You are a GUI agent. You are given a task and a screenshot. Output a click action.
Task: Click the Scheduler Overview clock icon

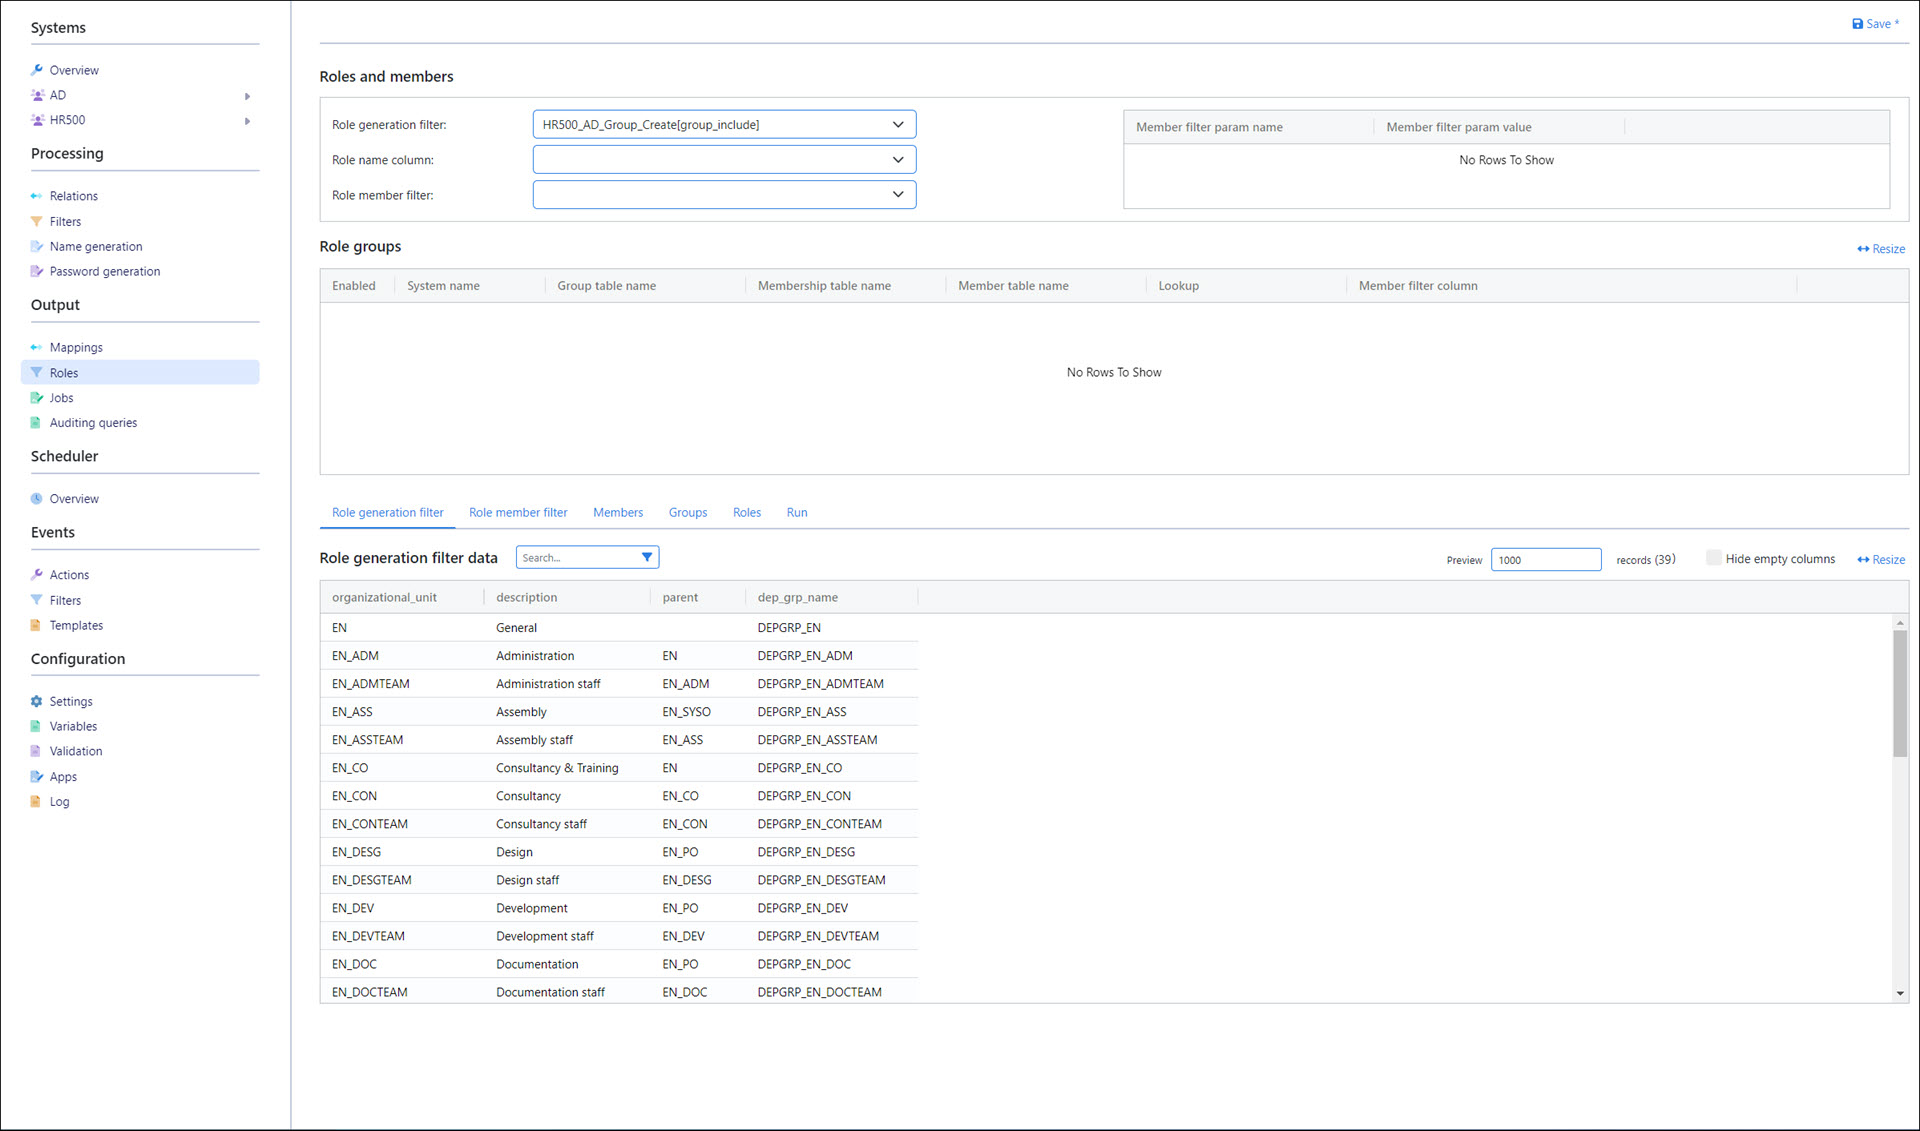coord(37,499)
